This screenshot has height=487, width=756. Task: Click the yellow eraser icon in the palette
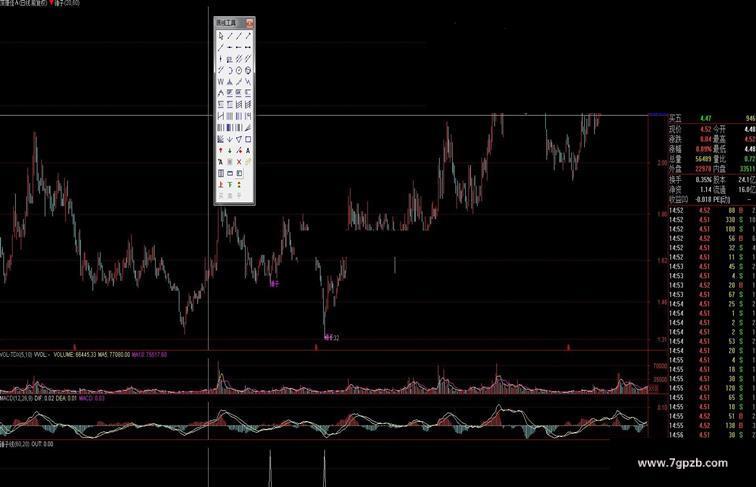coord(248,162)
